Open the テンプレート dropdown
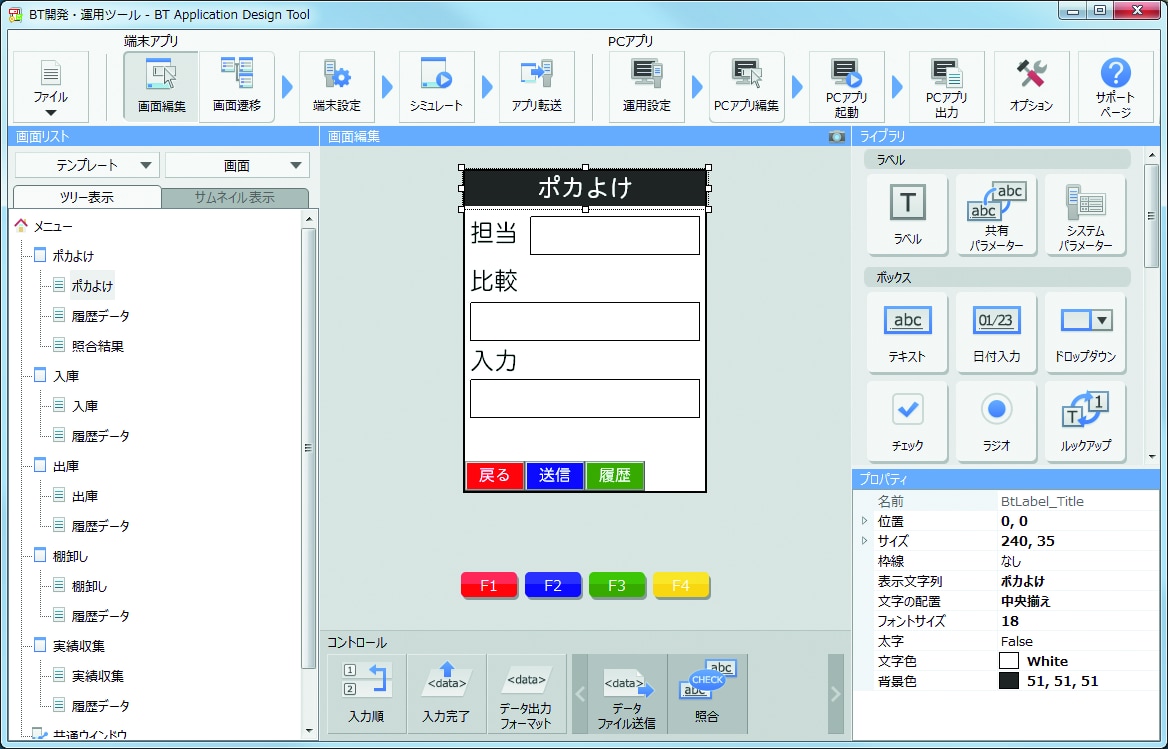 [x=88, y=165]
